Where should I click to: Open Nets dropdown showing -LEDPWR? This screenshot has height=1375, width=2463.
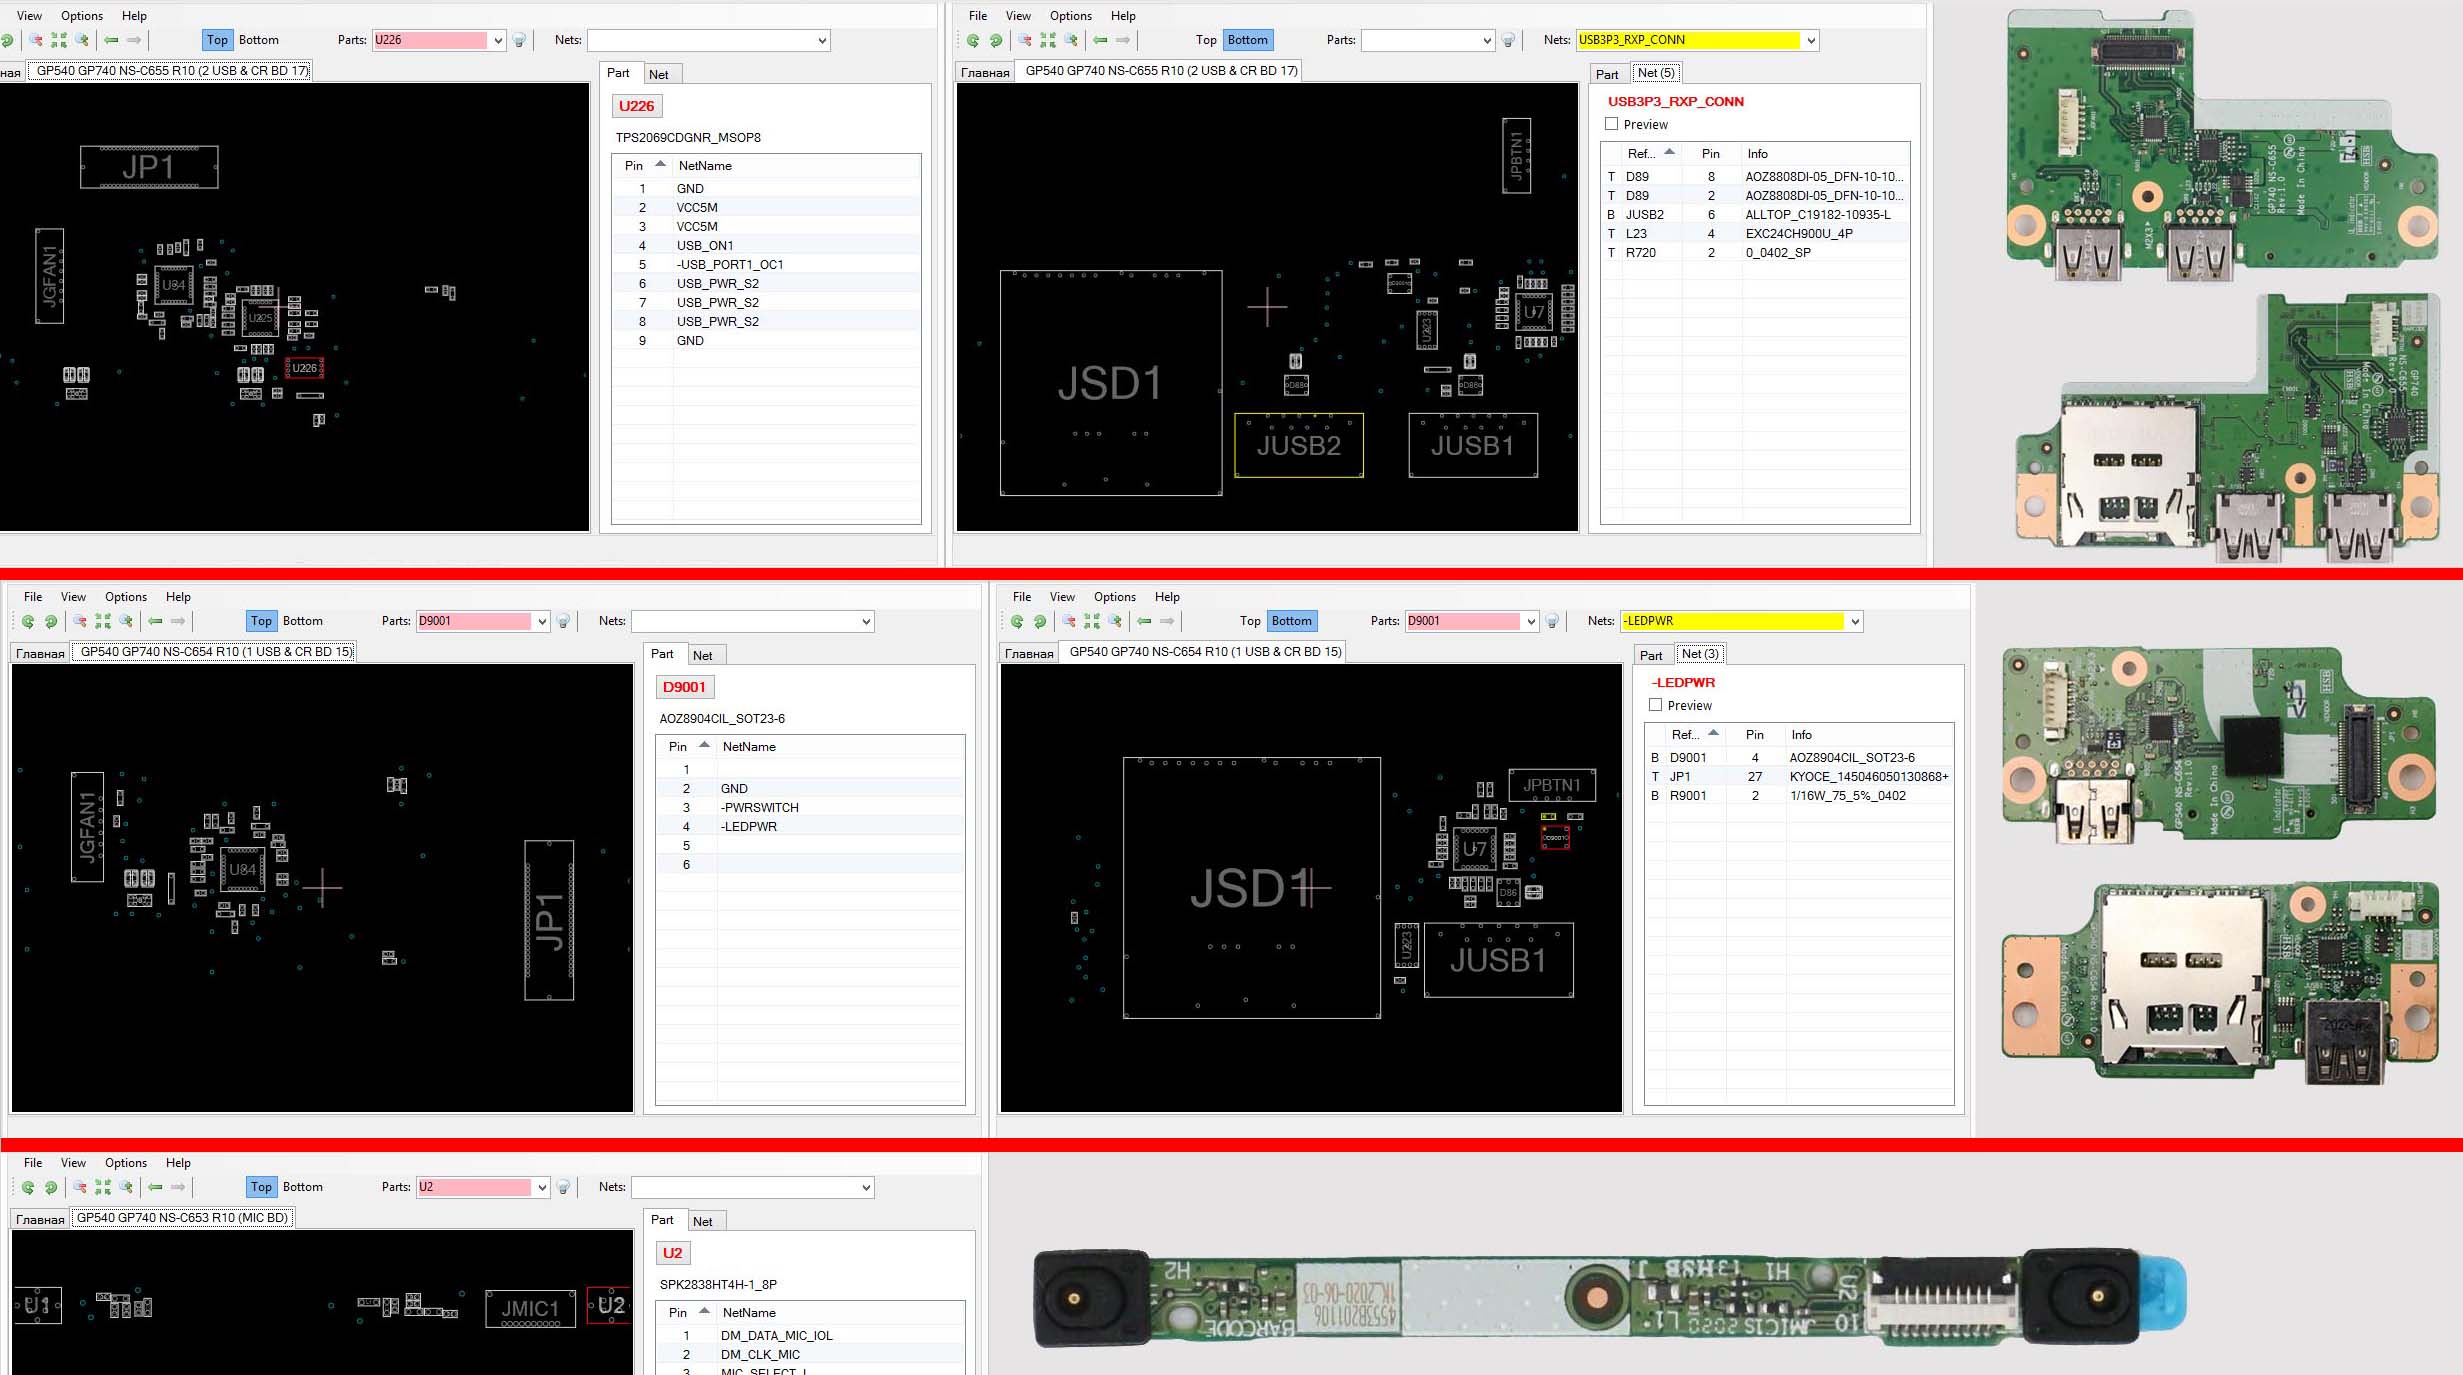pos(1855,621)
